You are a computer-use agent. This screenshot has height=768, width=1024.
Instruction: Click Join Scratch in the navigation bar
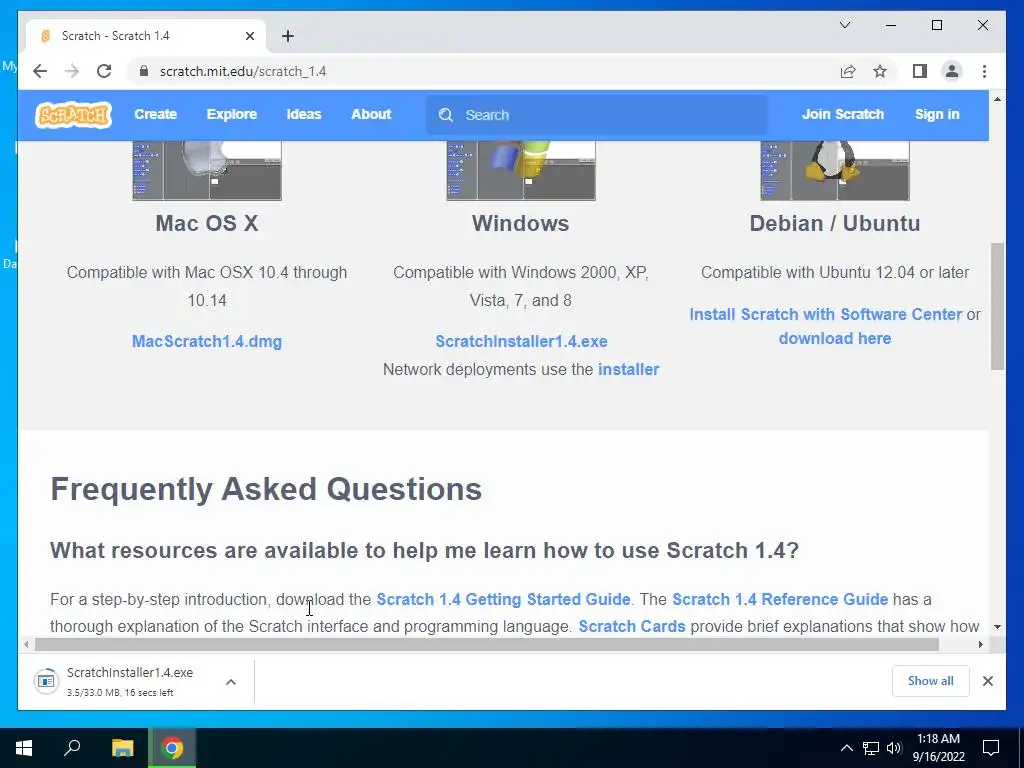842,114
